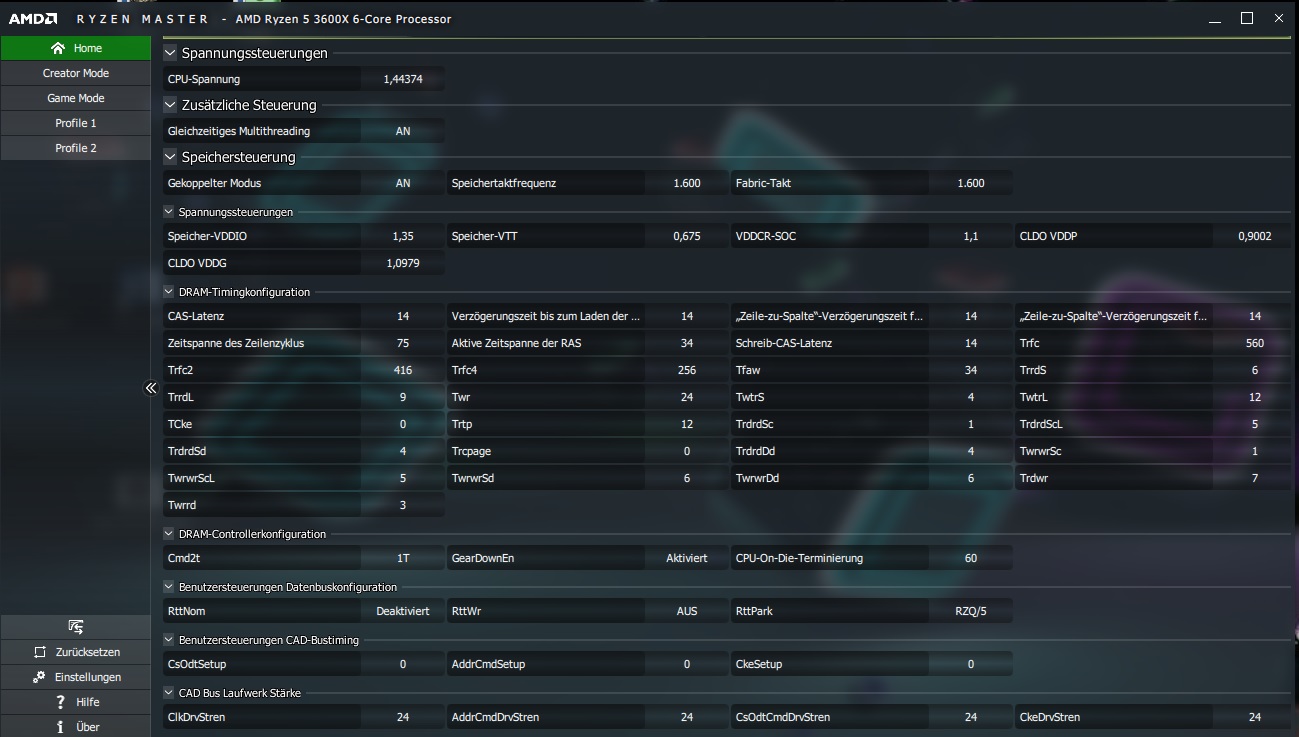Collapse Benutzersteuerungen Datenbuskonfiguration section
The height and width of the screenshot is (737, 1299).
[x=169, y=587]
